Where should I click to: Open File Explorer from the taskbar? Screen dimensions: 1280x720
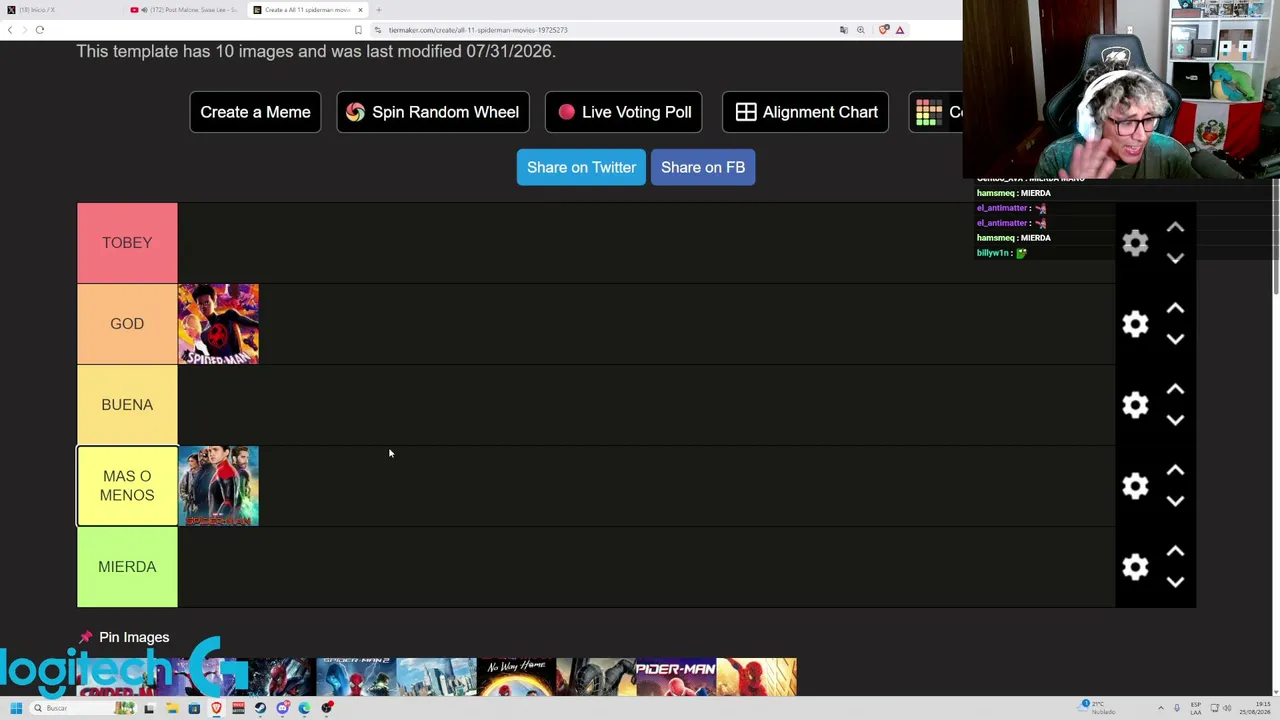point(172,708)
